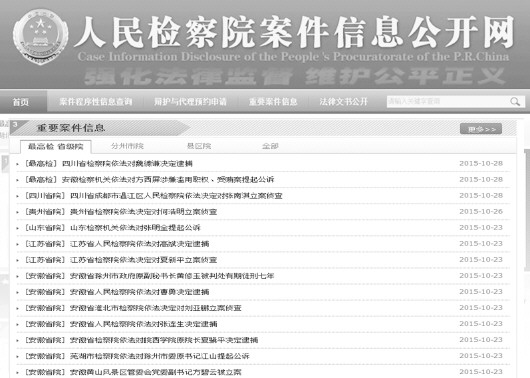Click the site title 人民检察院案件信息公开网
This screenshot has height=378, width=530.
pyautogui.click(x=294, y=32)
